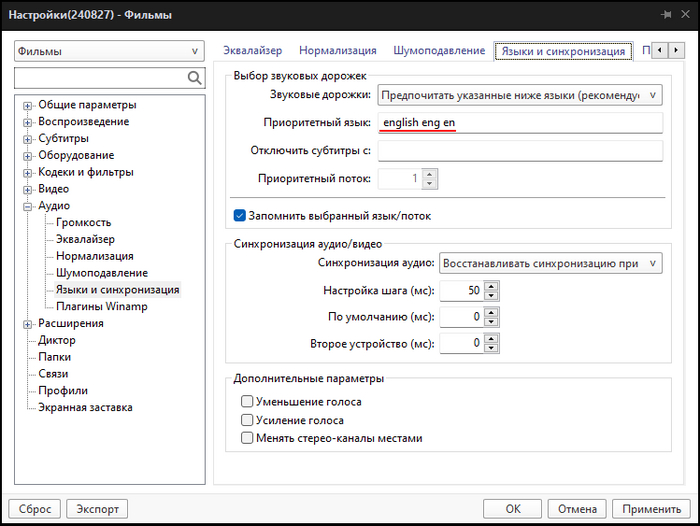Click the search magnifier icon
Image resolution: width=700 pixels, height=526 pixels.
click(195, 78)
